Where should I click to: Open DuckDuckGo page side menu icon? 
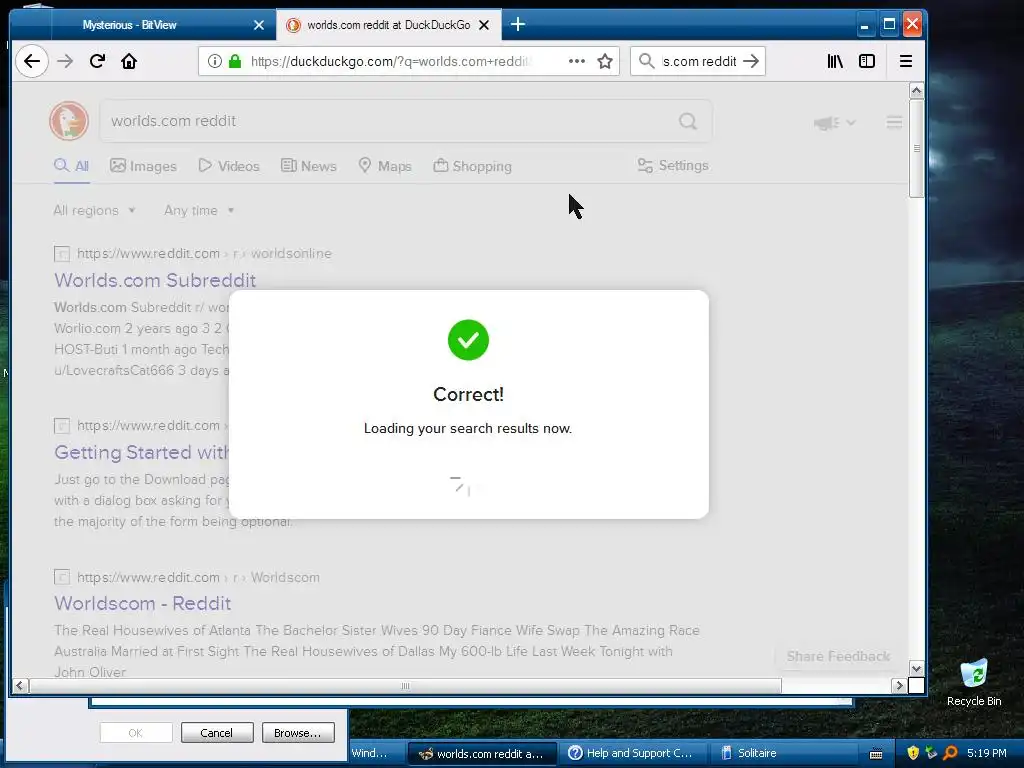894,122
